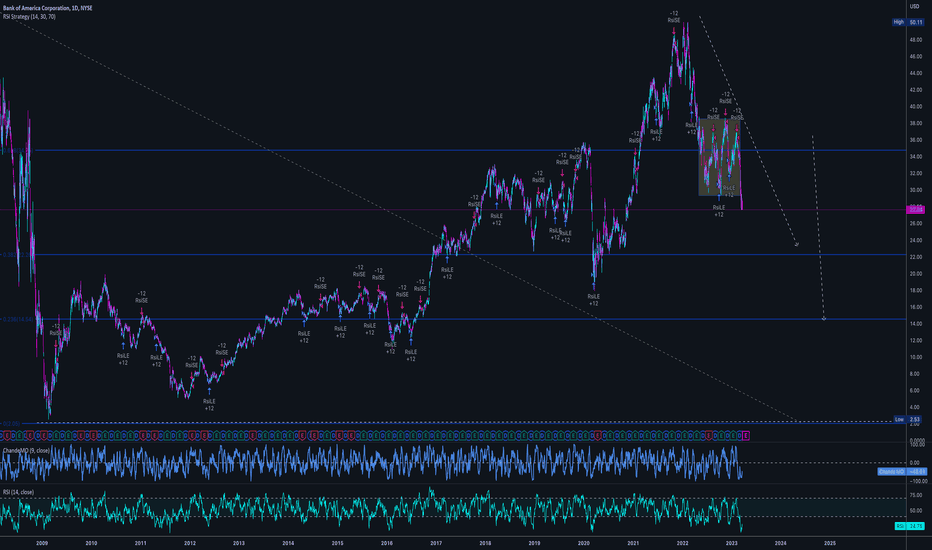Click the 48.00 price axis label
The image size is (932, 550).
tap(915, 40)
